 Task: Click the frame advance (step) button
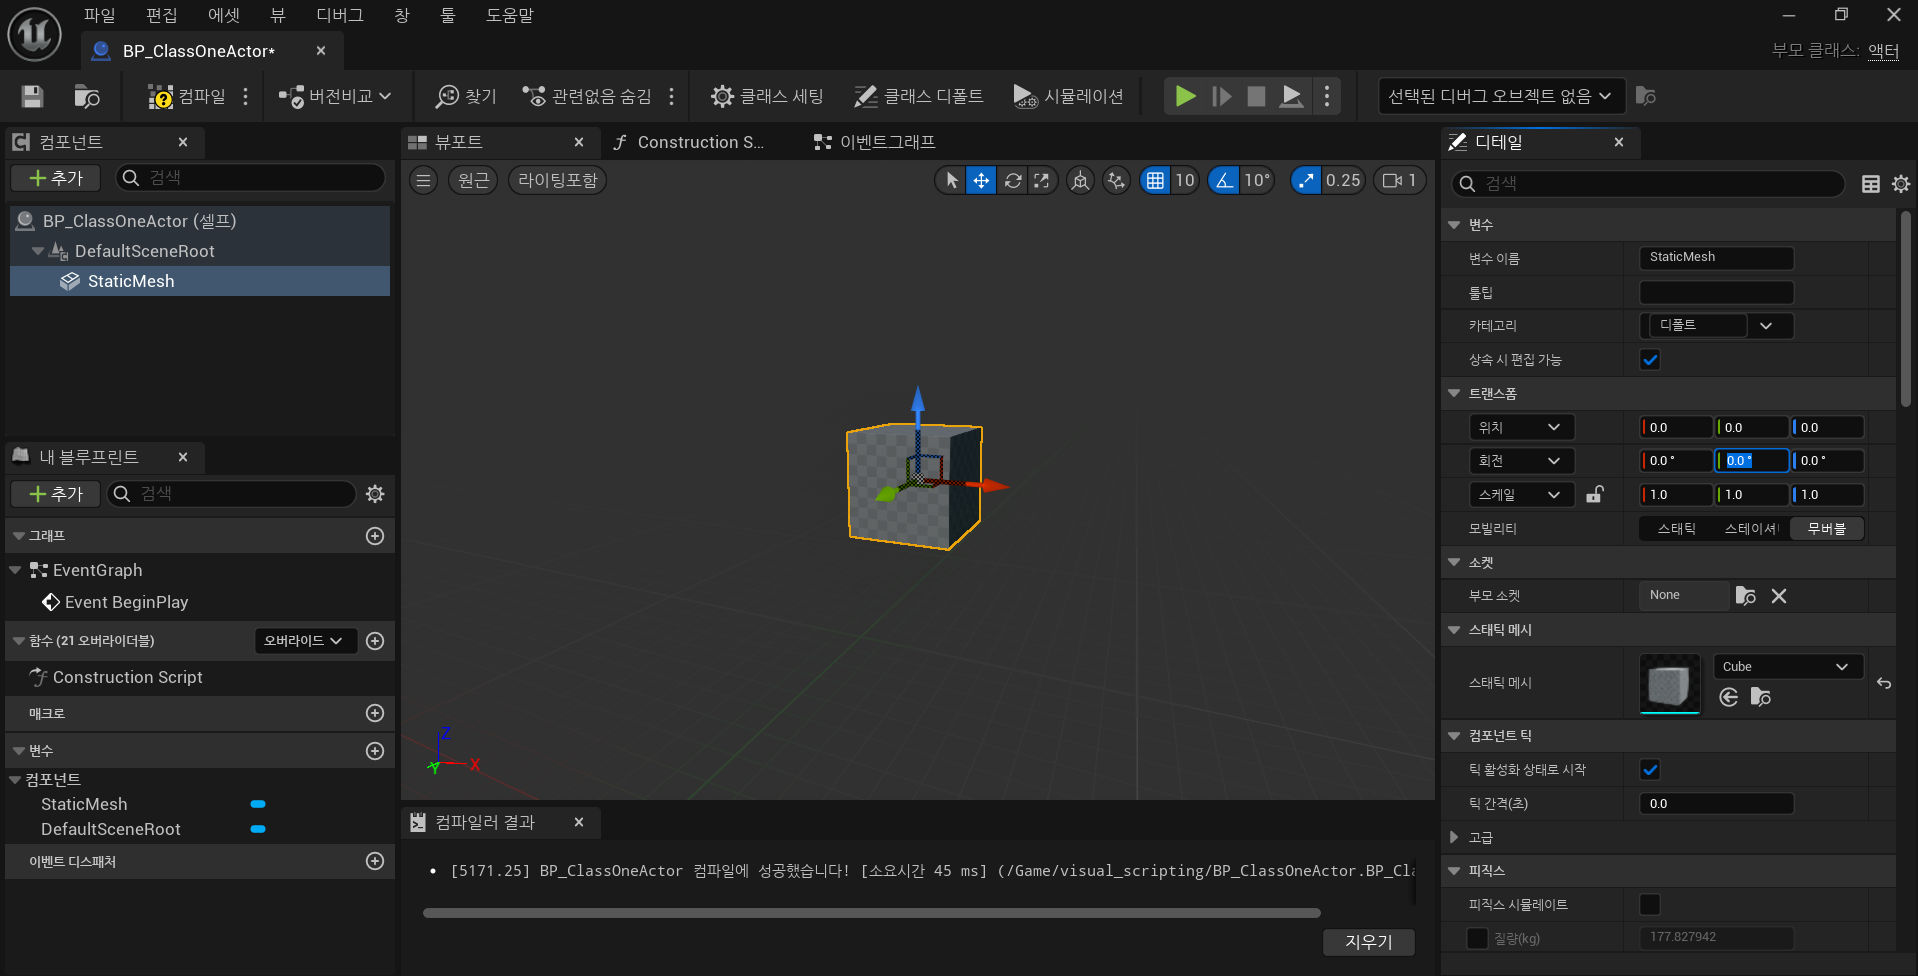click(1221, 96)
